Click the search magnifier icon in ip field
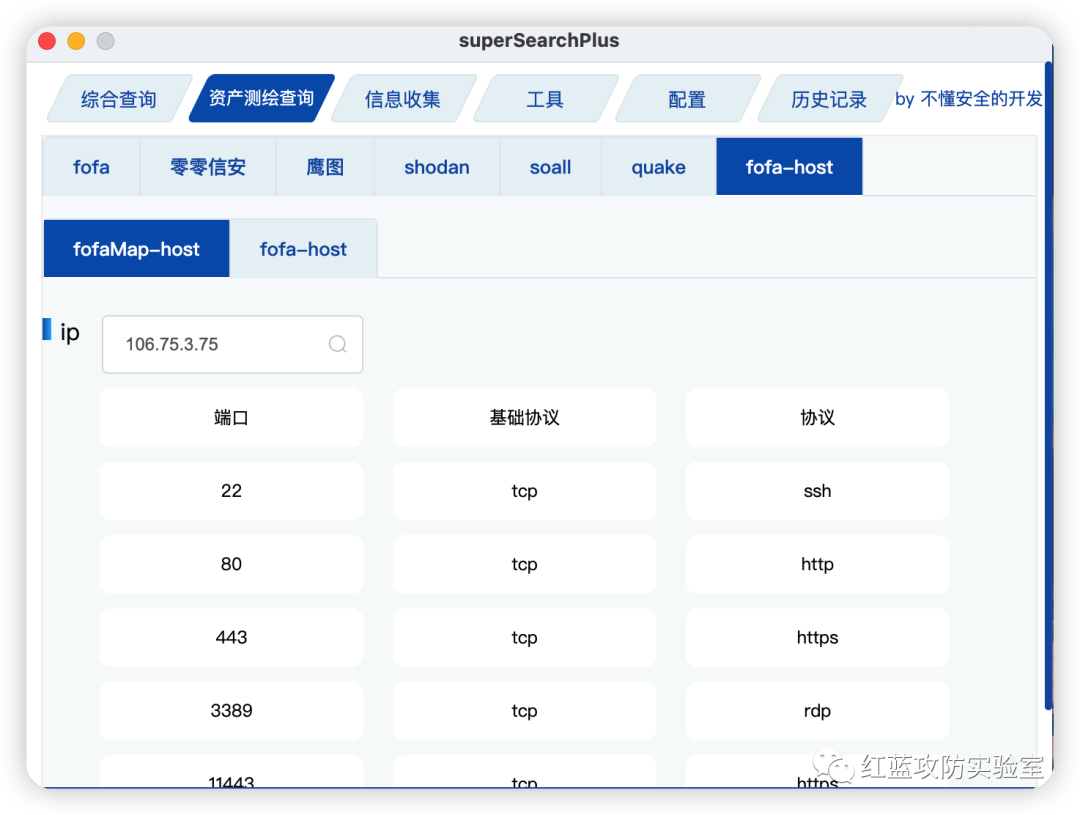The width and height of the screenshot is (1080, 815). tap(338, 344)
